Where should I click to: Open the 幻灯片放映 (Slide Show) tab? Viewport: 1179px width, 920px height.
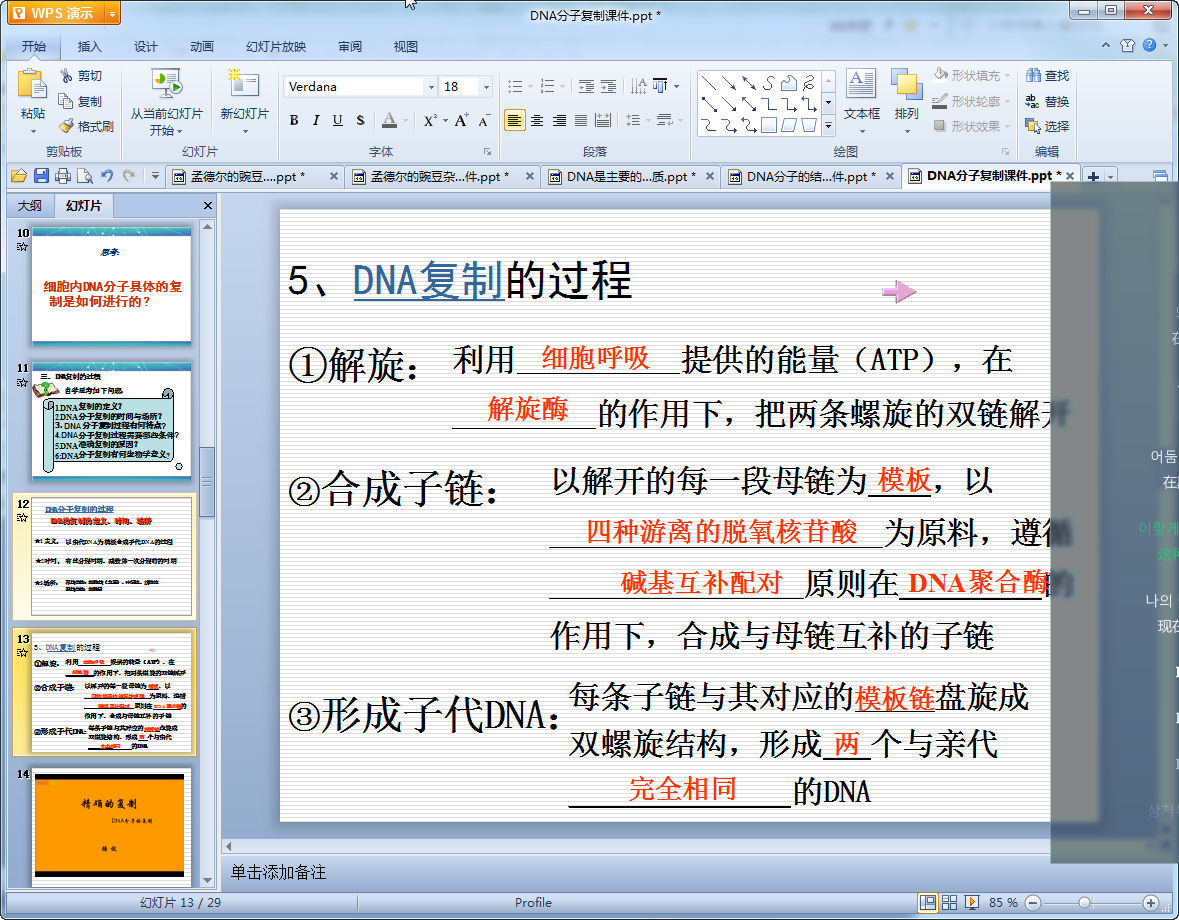[x=276, y=47]
